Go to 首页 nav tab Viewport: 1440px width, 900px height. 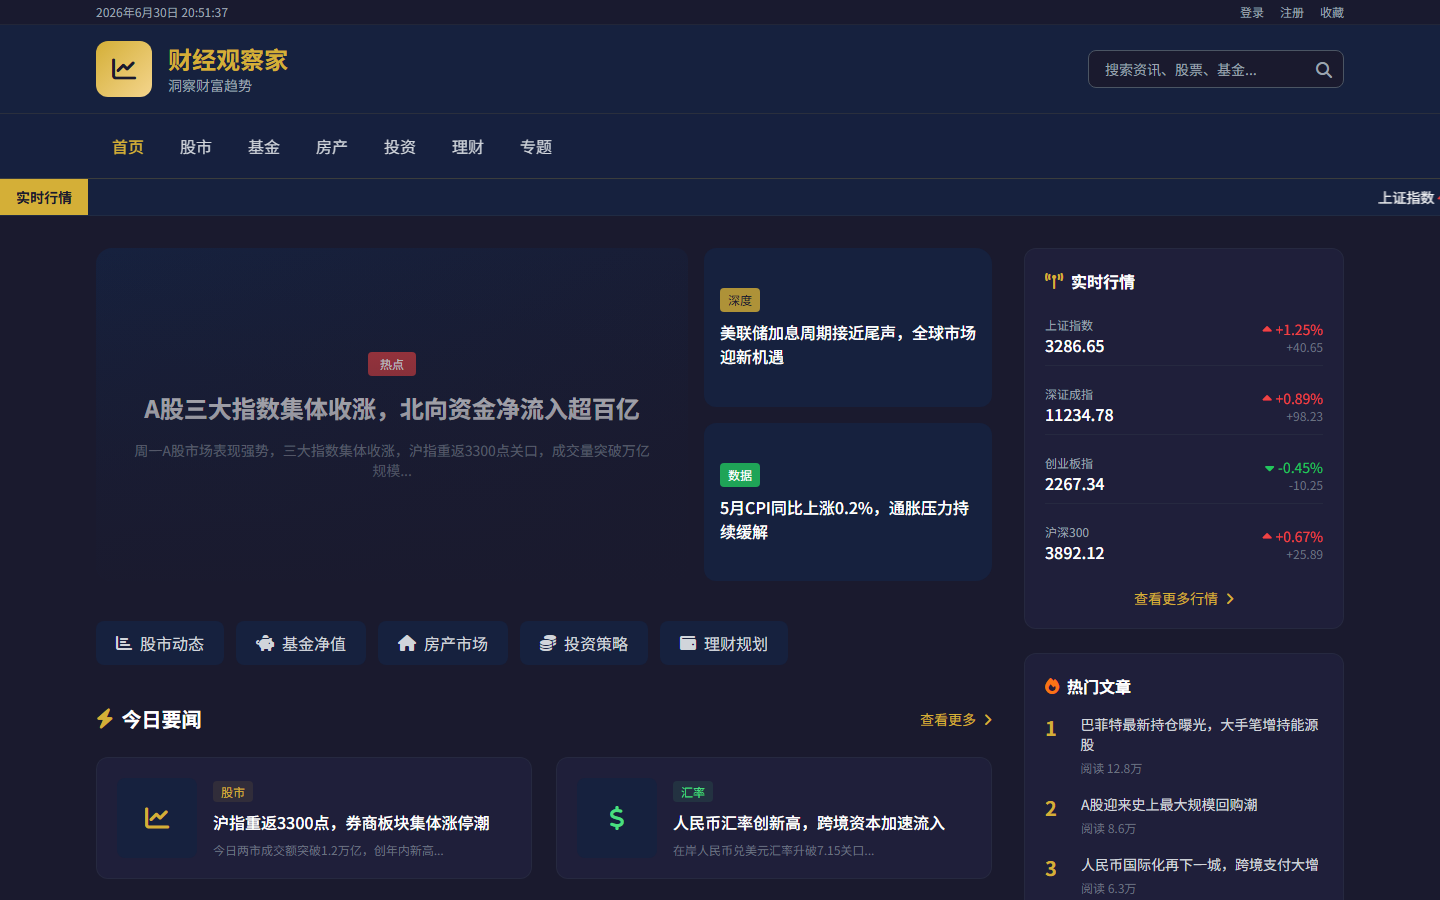128,147
